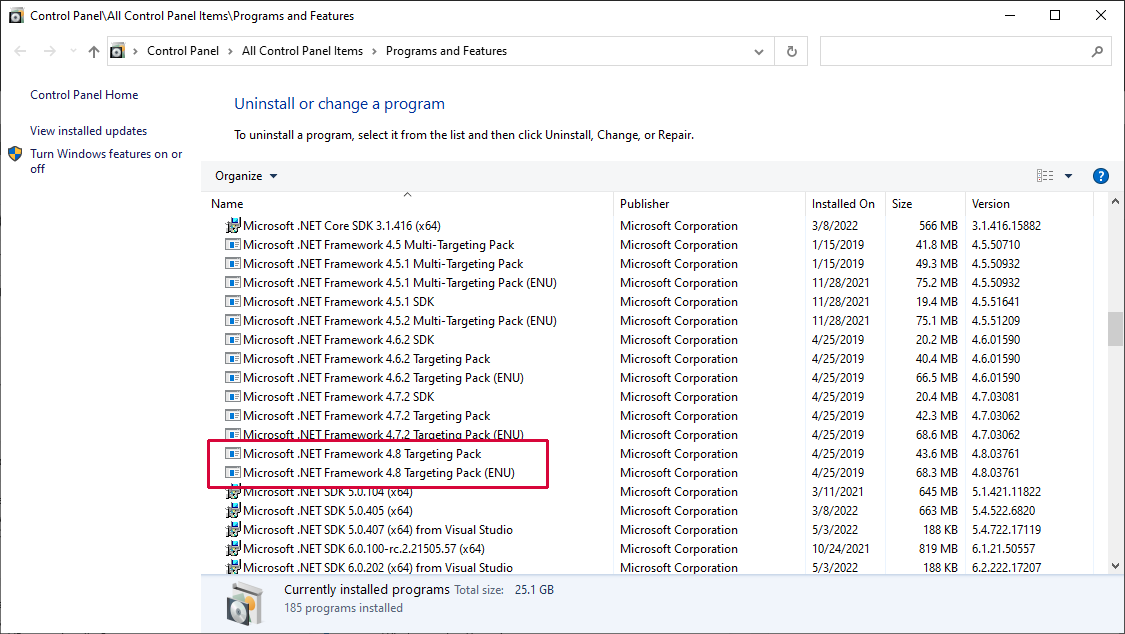The height and width of the screenshot is (634, 1125).
Task: Open address bar history dropdown
Action: pyautogui.click(x=759, y=52)
